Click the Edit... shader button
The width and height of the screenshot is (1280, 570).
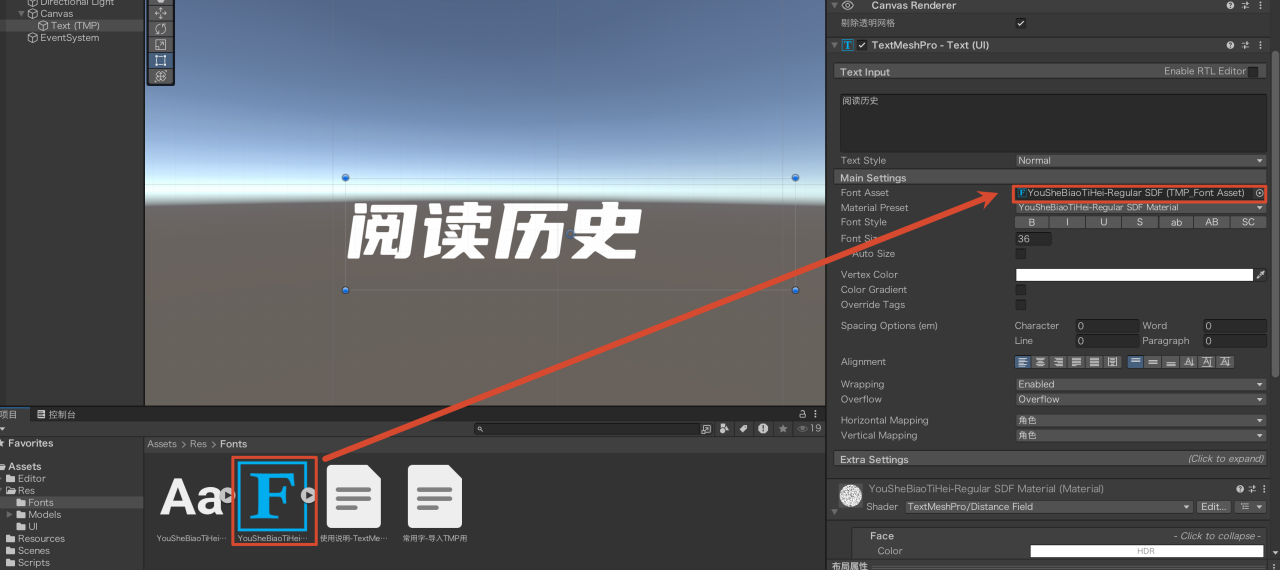pos(1215,507)
